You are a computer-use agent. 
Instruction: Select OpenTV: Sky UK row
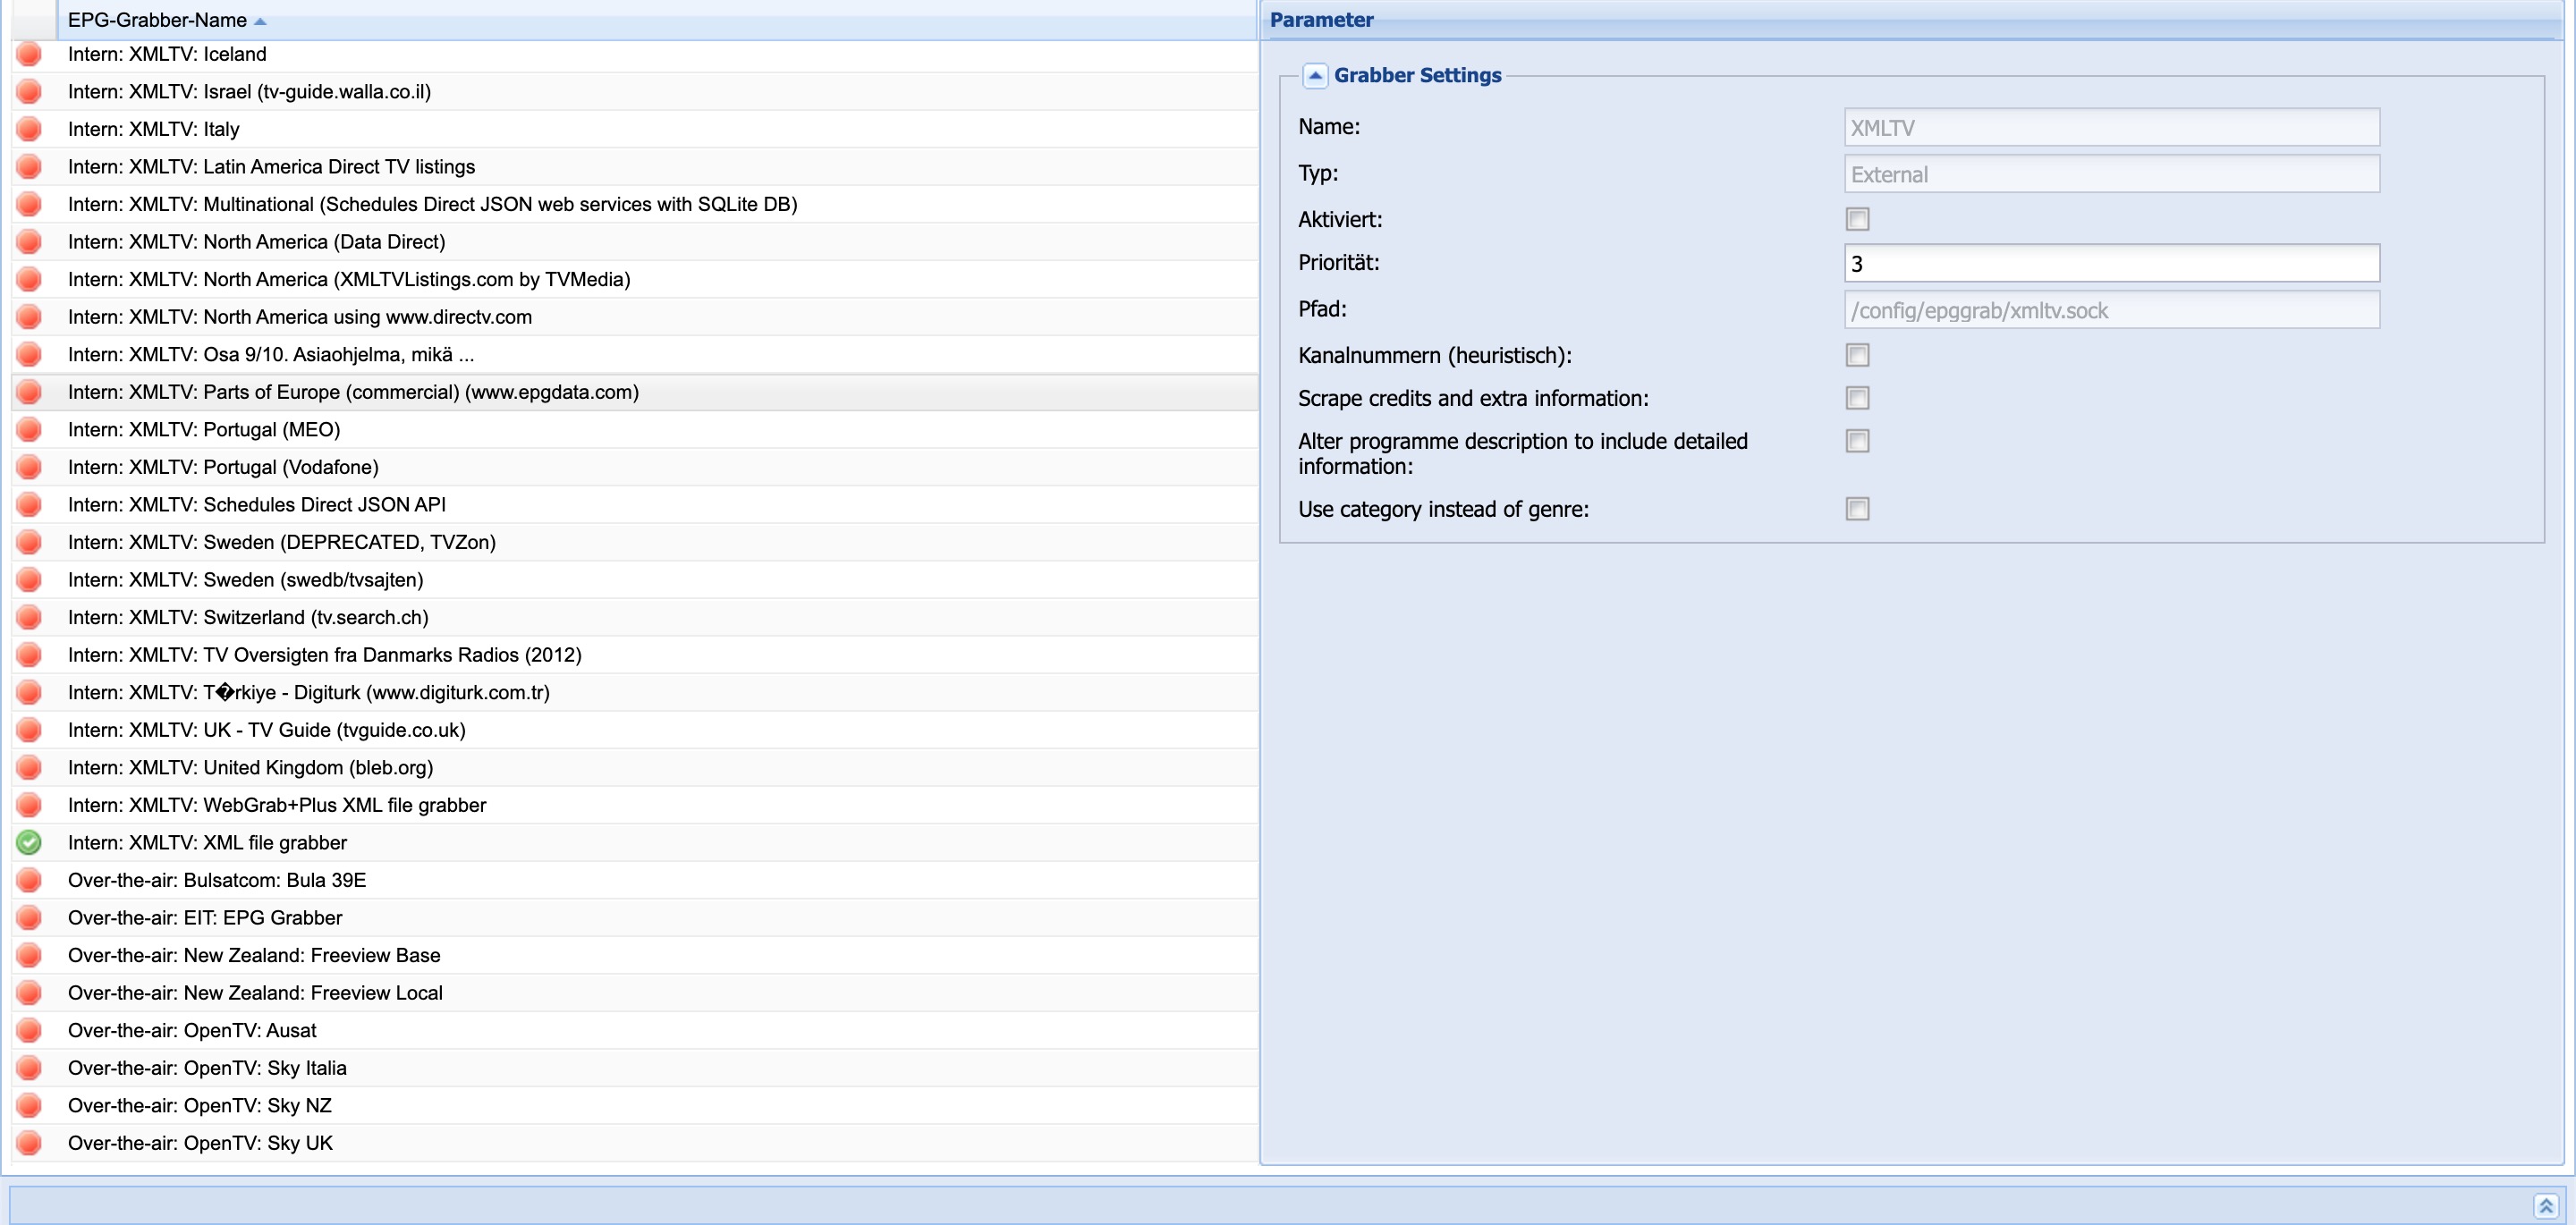634,1143
